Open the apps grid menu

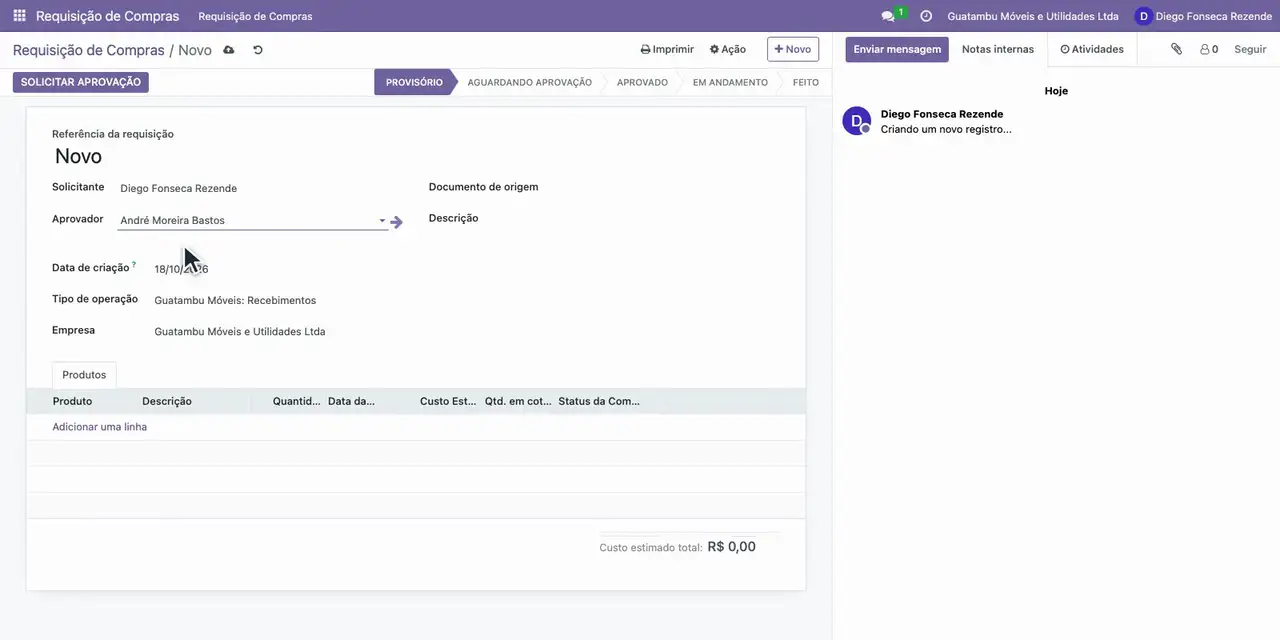(x=19, y=16)
